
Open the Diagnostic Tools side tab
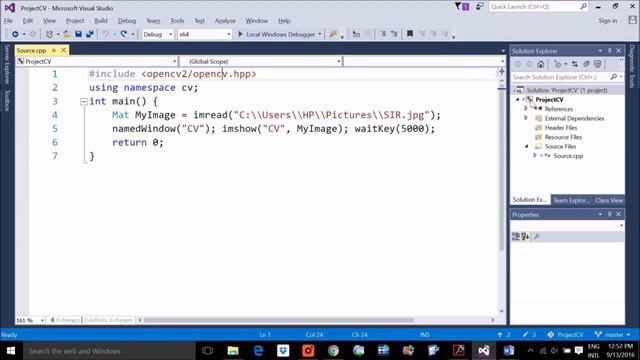(632, 66)
